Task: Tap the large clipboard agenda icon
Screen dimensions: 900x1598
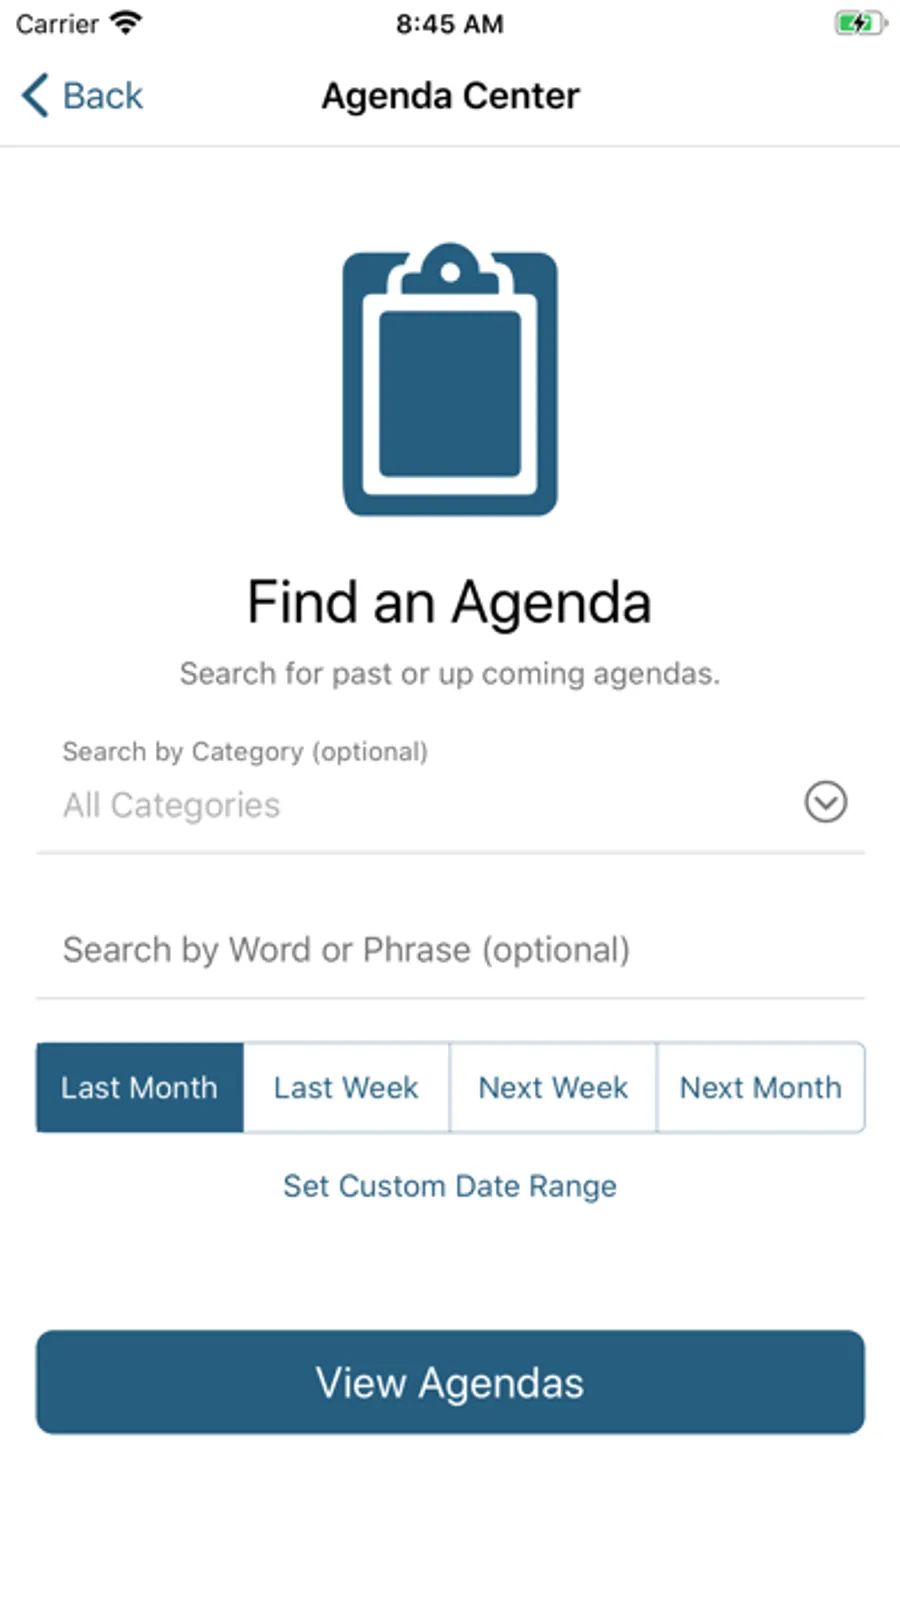Action: pyautogui.click(x=450, y=379)
